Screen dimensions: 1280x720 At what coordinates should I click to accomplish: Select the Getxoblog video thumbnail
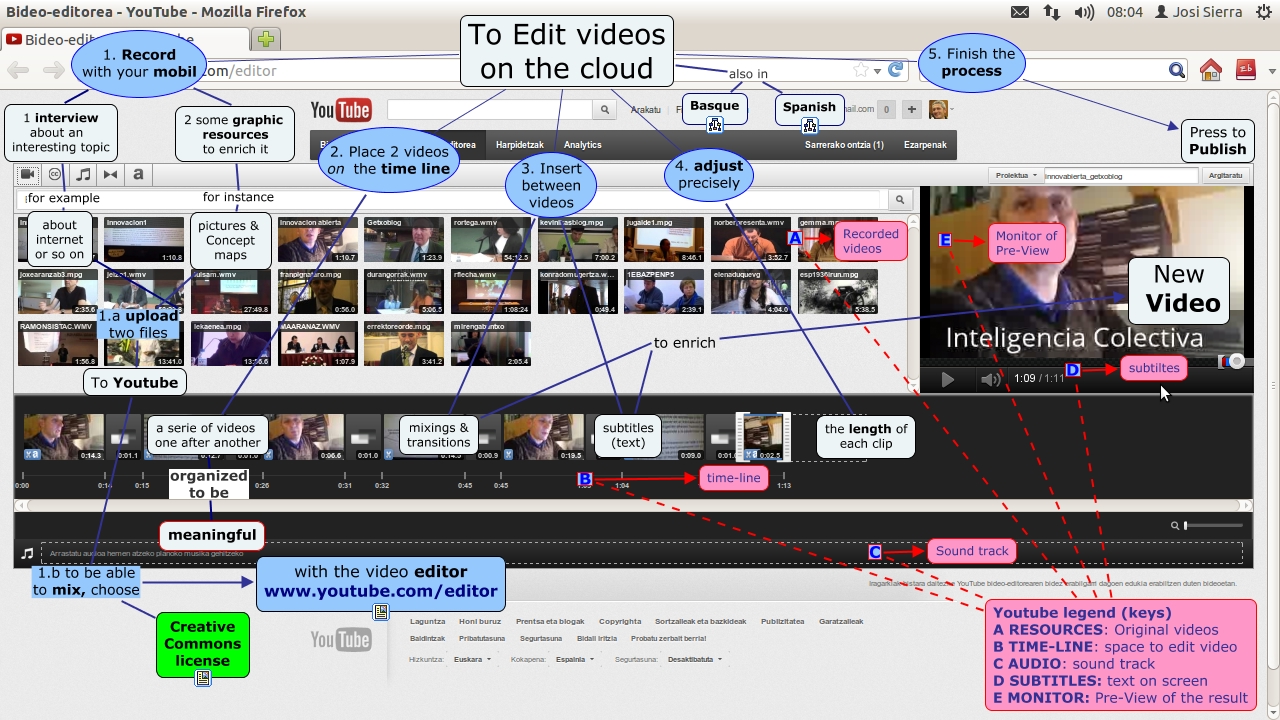pos(404,239)
